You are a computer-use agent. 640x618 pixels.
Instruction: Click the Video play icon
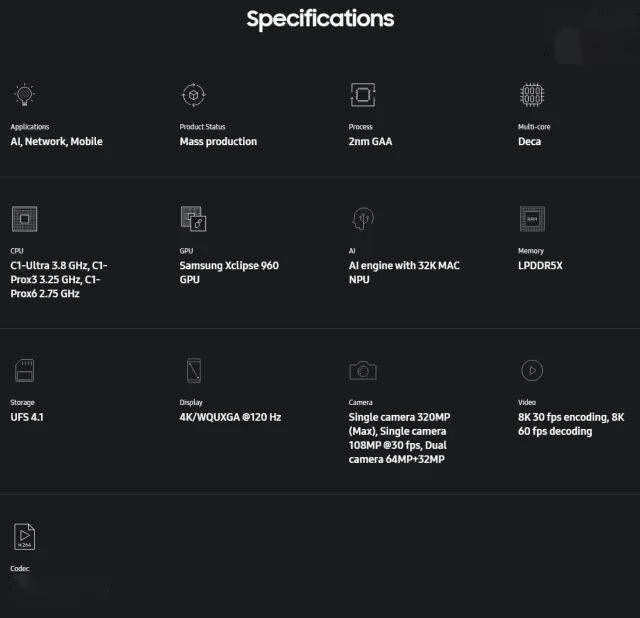coord(532,371)
